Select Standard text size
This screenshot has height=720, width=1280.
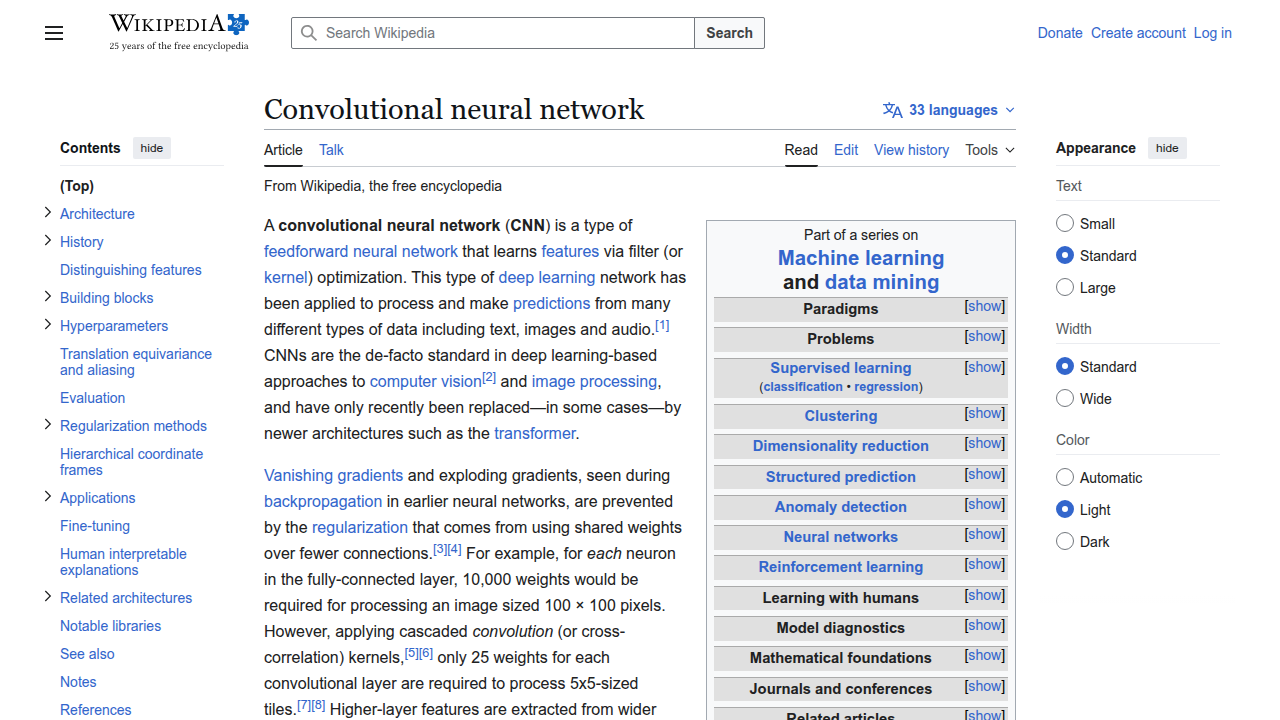tap(1065, 256)
